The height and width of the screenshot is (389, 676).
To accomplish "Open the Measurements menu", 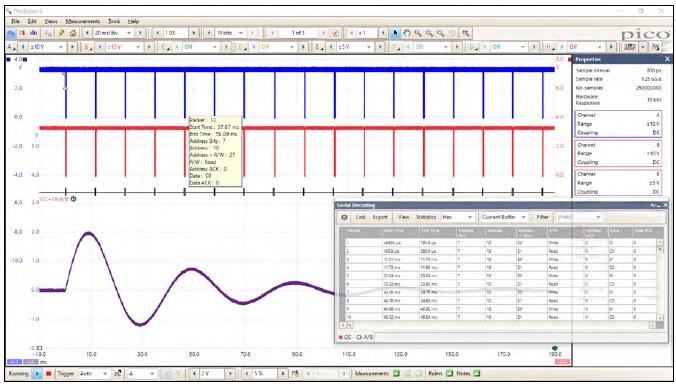I will point(82,21).
